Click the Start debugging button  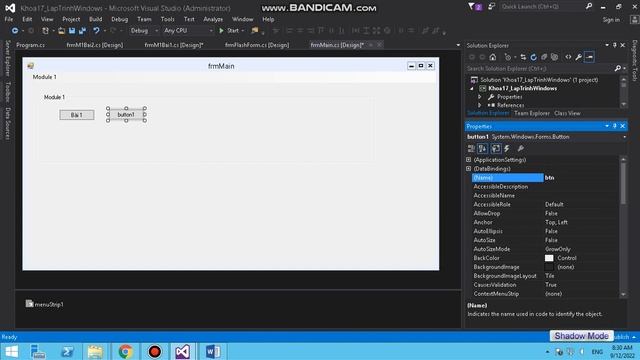point(229,31)
